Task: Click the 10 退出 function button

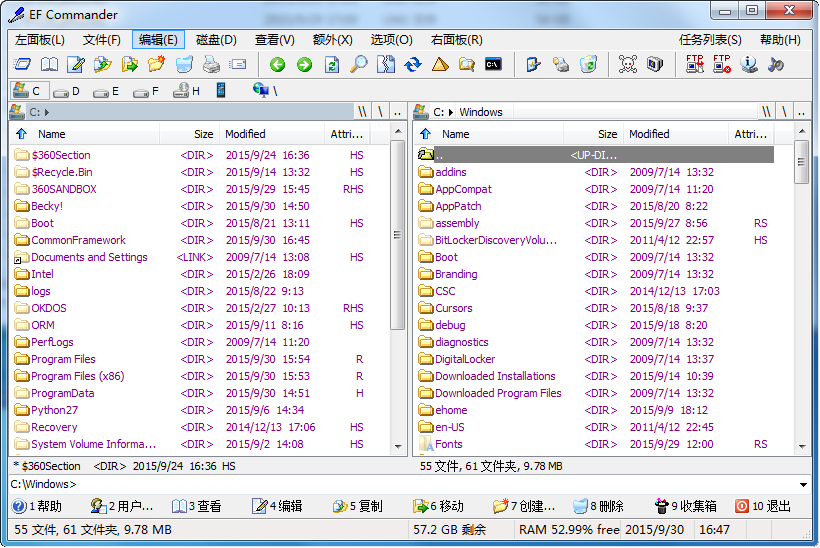Action: click(763, 506)
